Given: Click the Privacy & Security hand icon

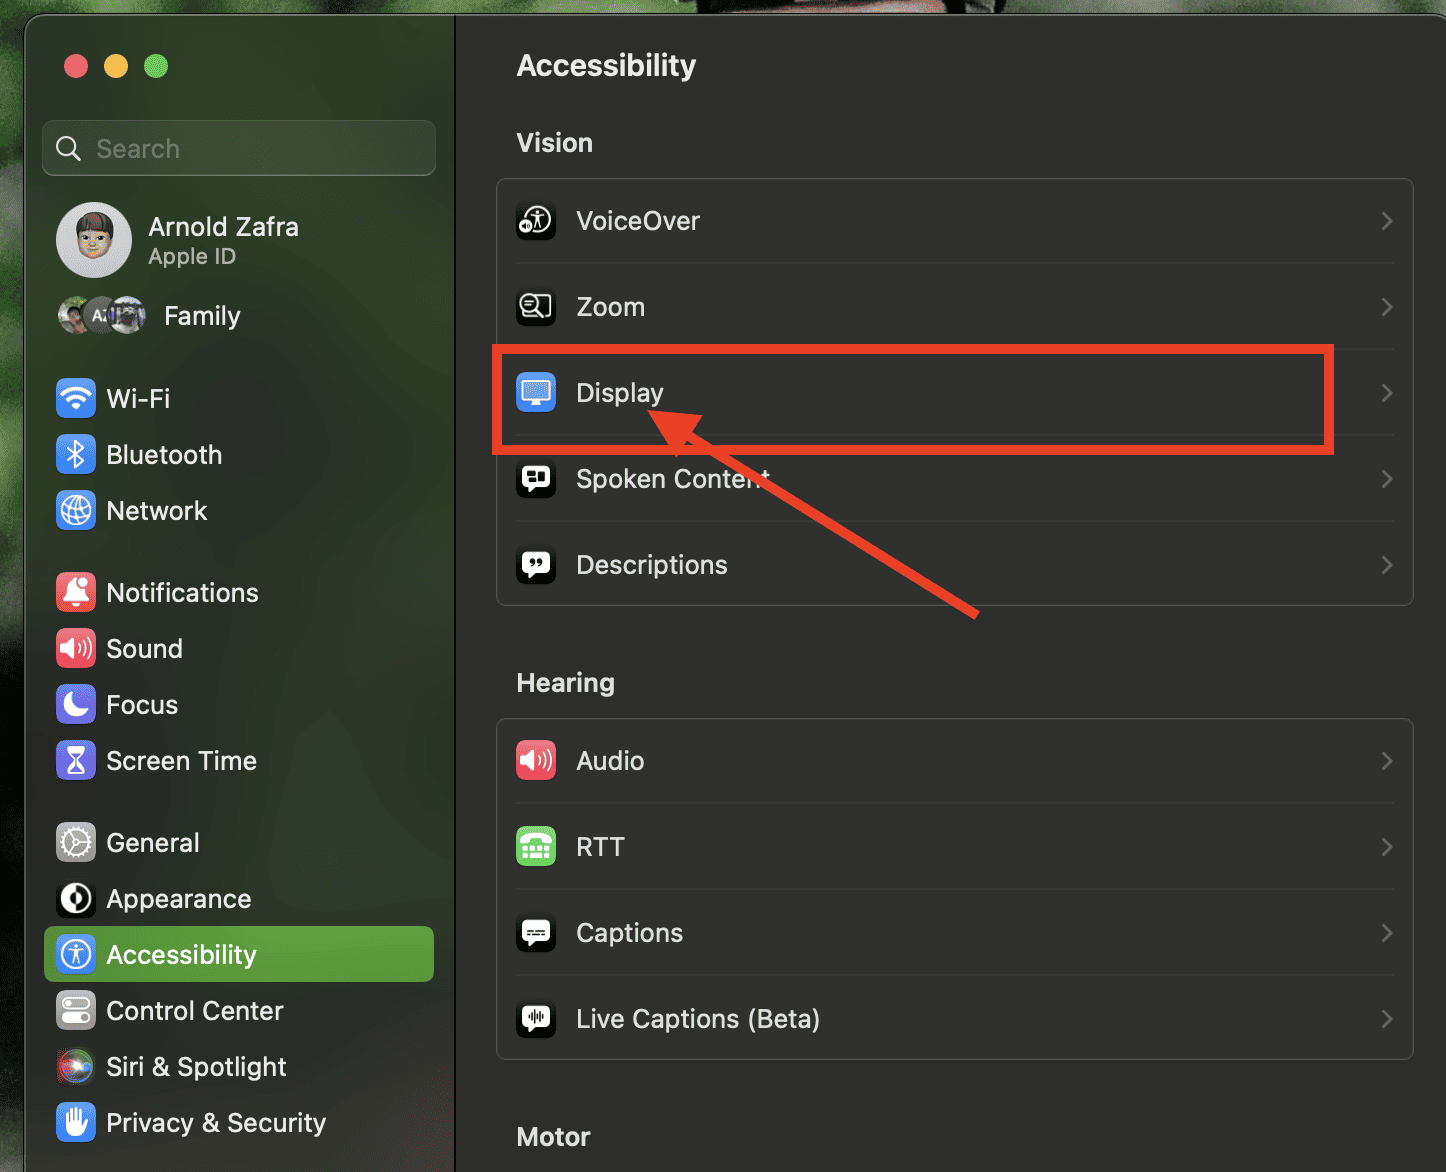Looking at the screenshot, I should click(76, 1123).
